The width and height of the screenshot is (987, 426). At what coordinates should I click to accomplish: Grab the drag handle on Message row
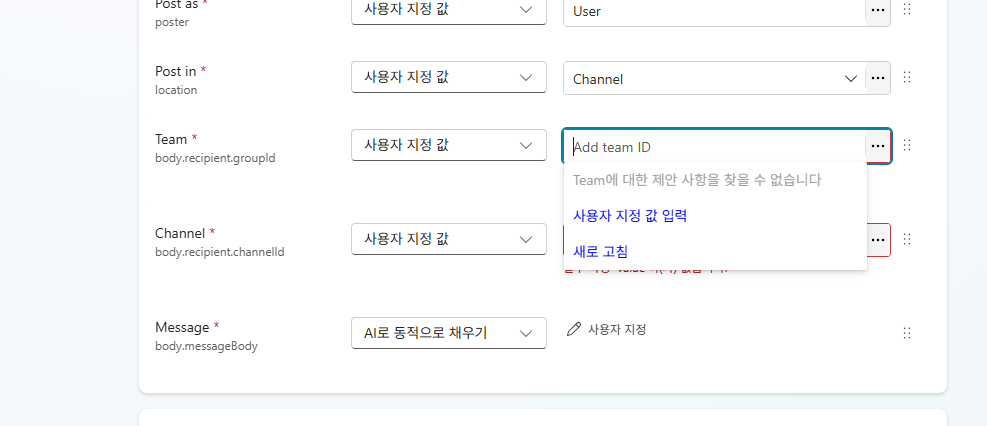(x=907, y=333)
